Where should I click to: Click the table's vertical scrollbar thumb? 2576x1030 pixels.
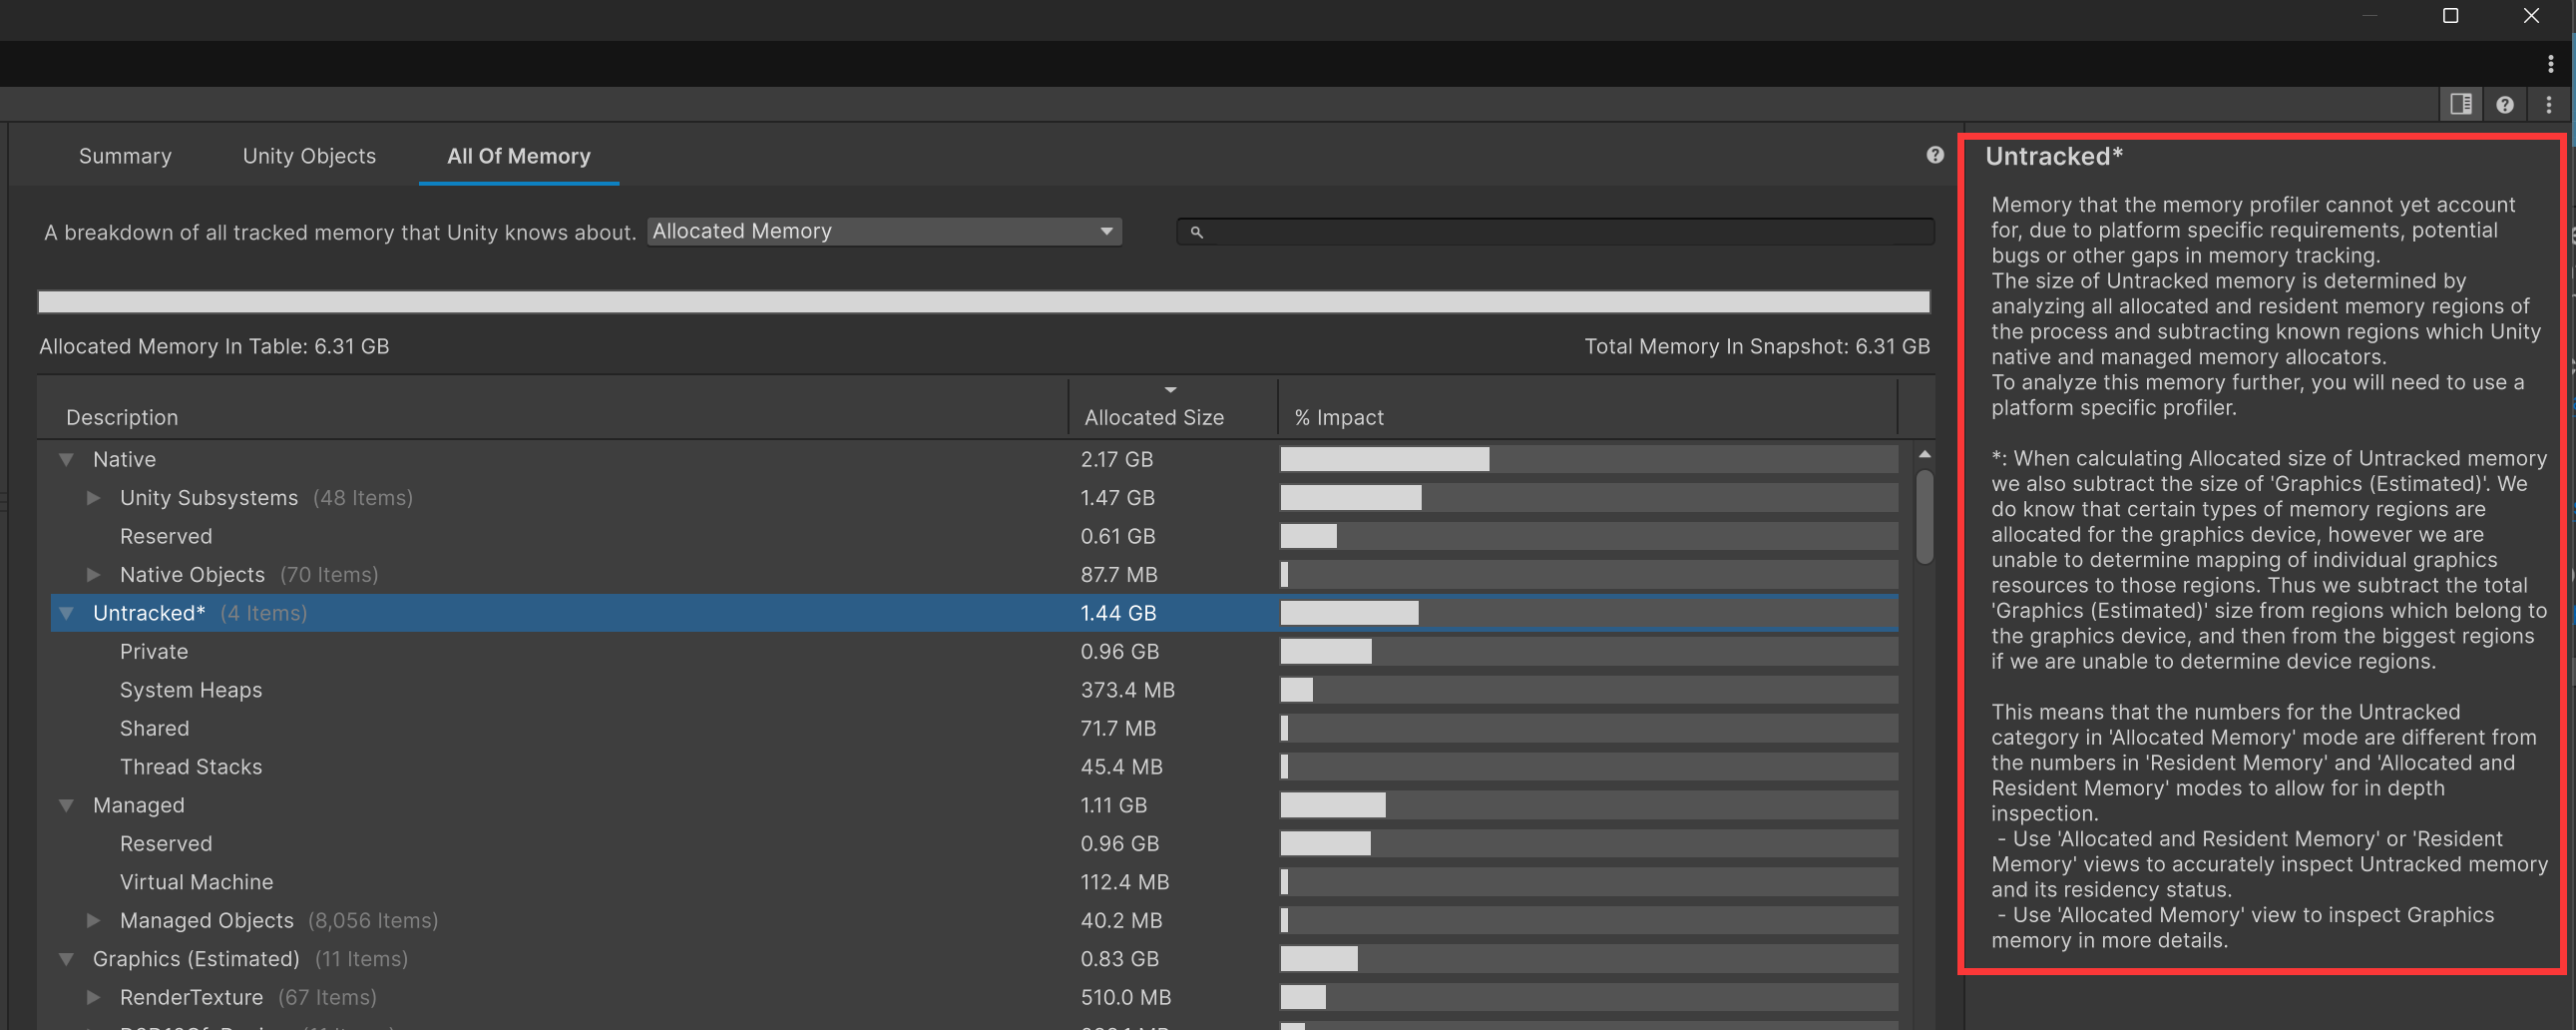click(x=1924, y=515)
